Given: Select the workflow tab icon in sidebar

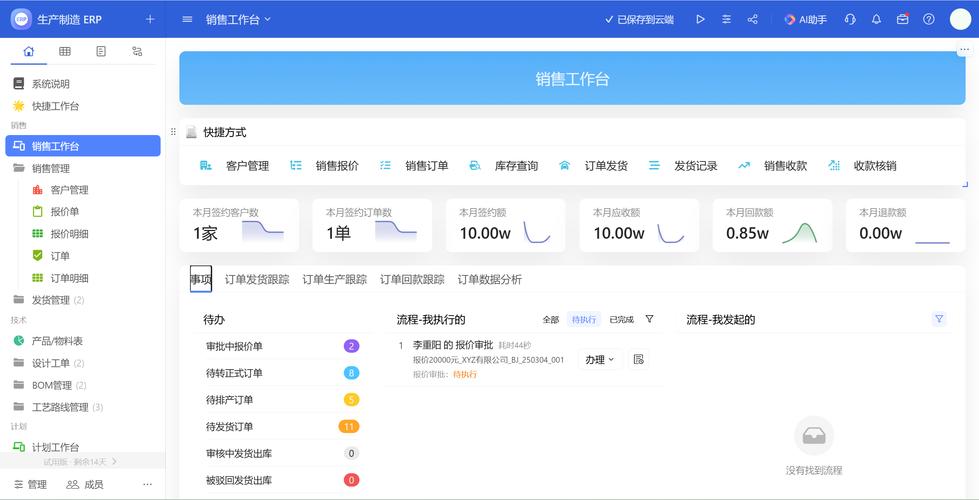Looking at the screenshot, I should point(137,52).
